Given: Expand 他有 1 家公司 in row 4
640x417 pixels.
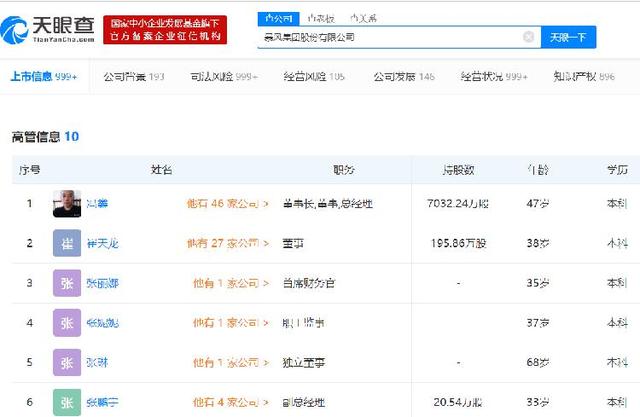Looking at the screenshot, I should 231,323.
